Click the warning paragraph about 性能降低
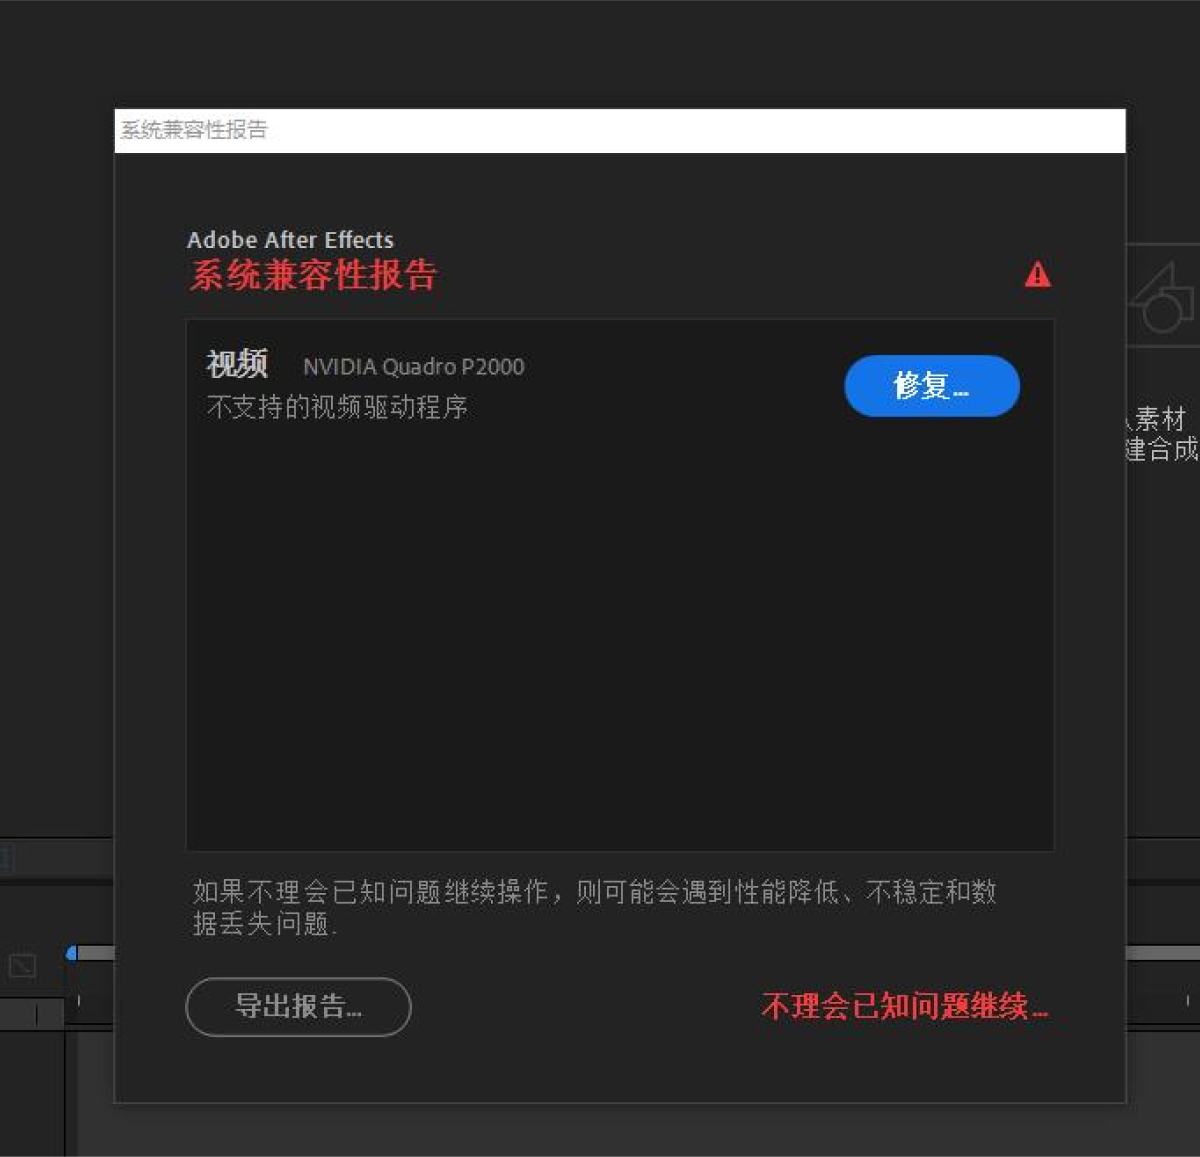Screen dimensions: 1200x1157 click(594, 907)
